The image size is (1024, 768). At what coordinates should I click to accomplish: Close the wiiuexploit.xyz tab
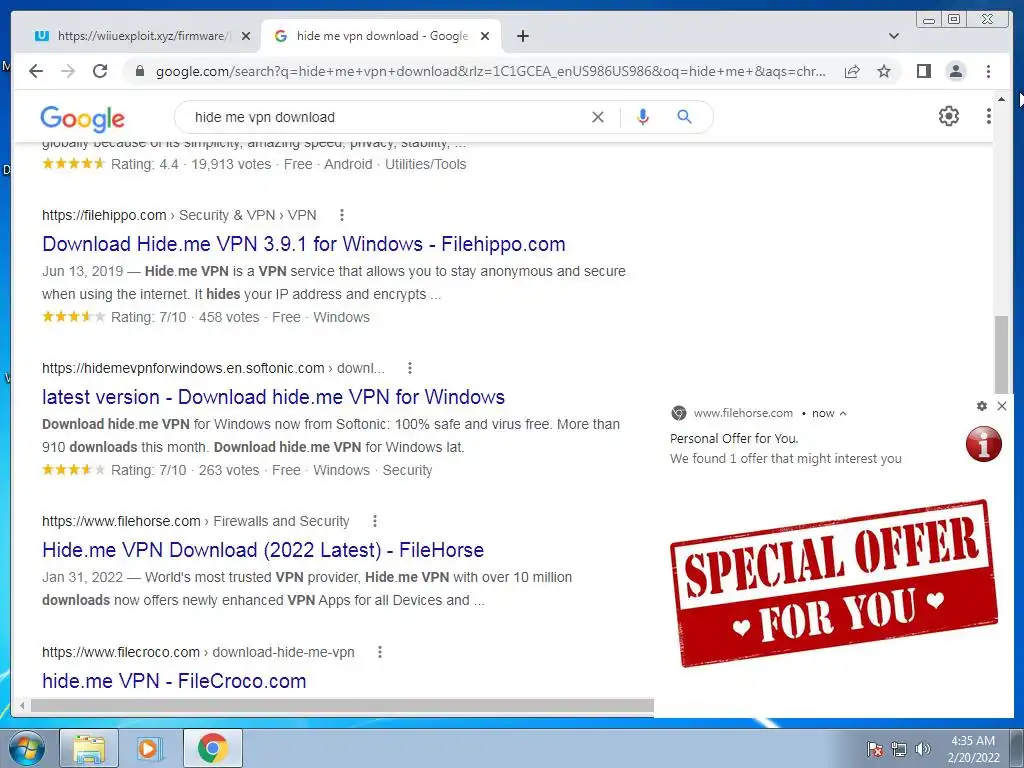(x=246, y=36)
